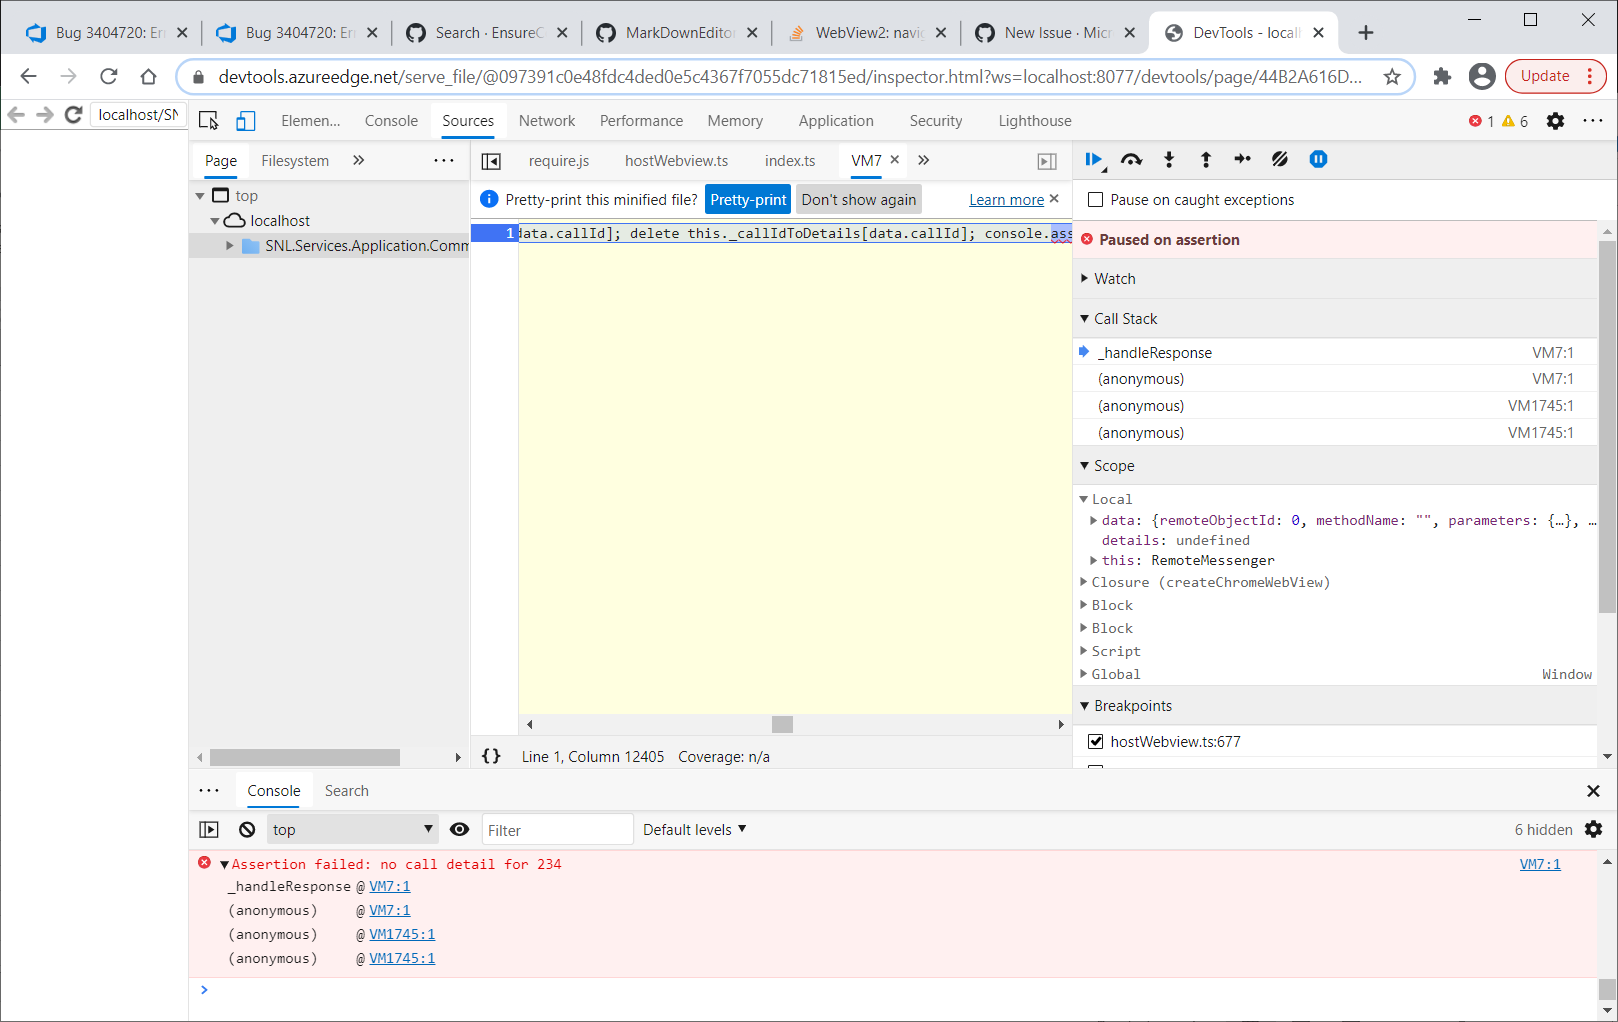Step out of the current function
1618x1022 pixels.
(1205, 159)
